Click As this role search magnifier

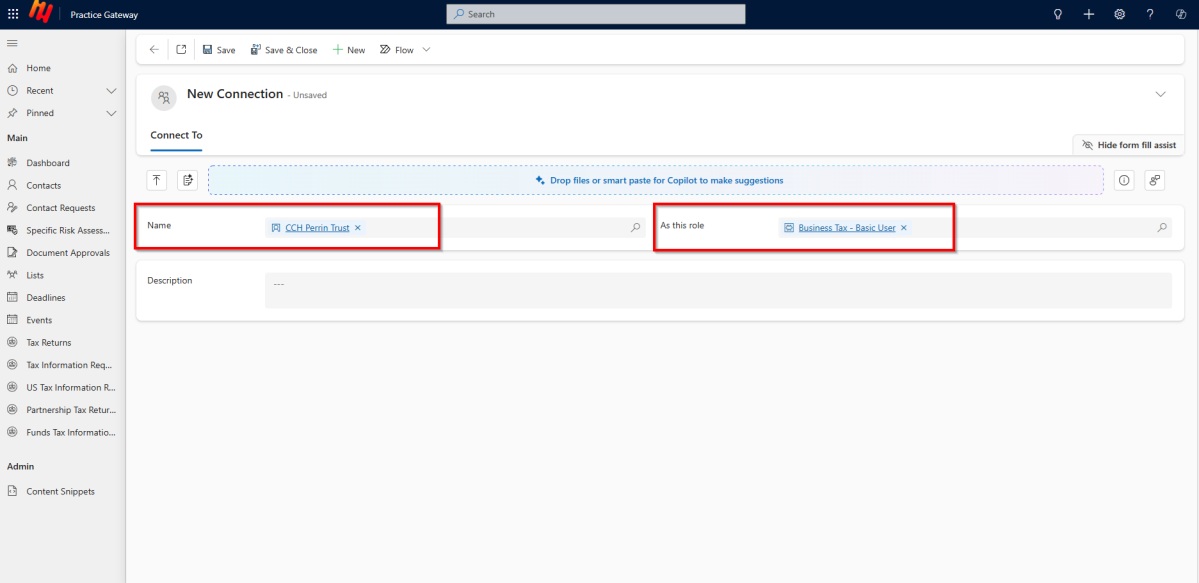[1162, 227]
